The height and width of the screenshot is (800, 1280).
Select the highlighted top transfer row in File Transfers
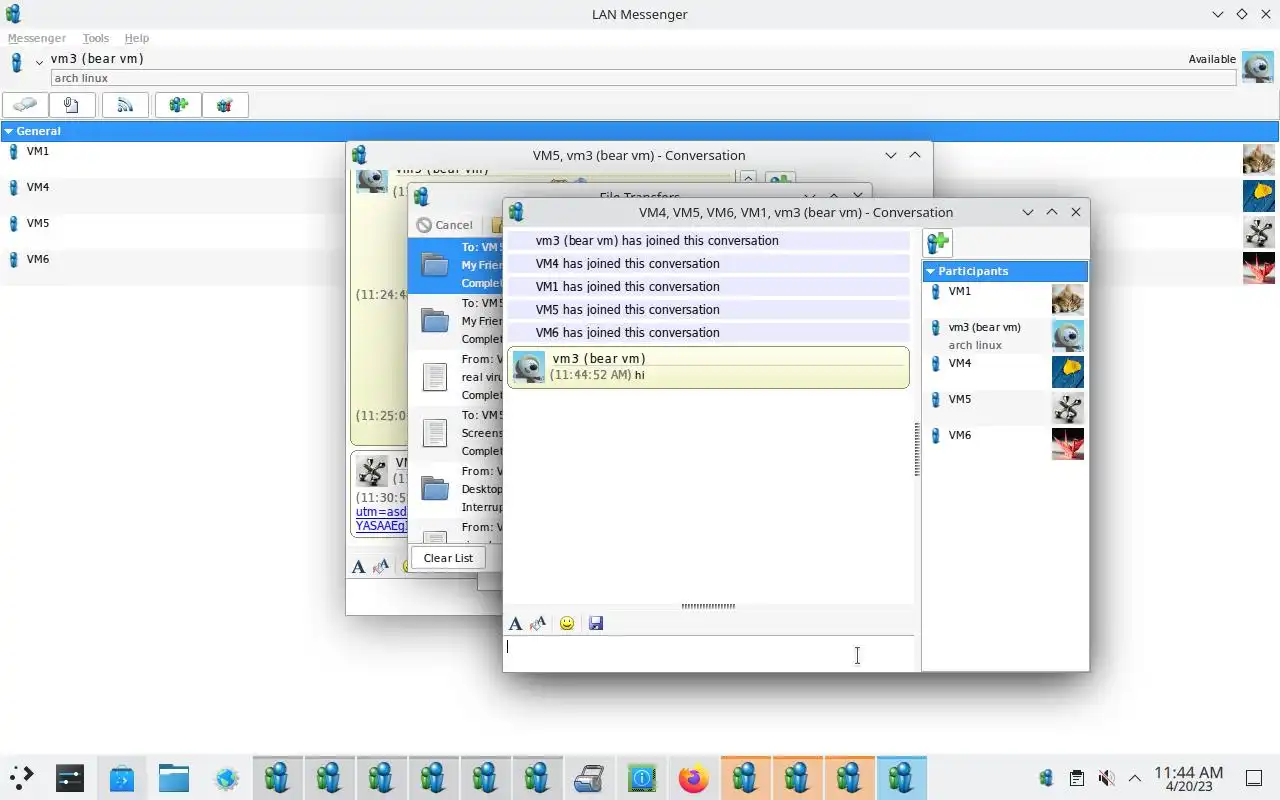[455, 265]
